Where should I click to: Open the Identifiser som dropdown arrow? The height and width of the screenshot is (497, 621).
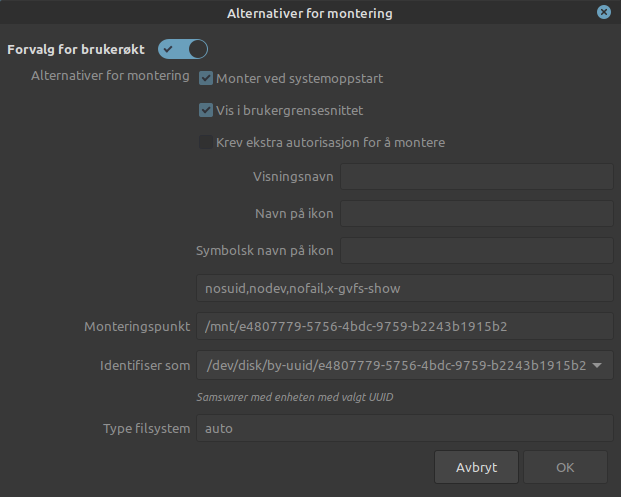[x=597, y=365]
